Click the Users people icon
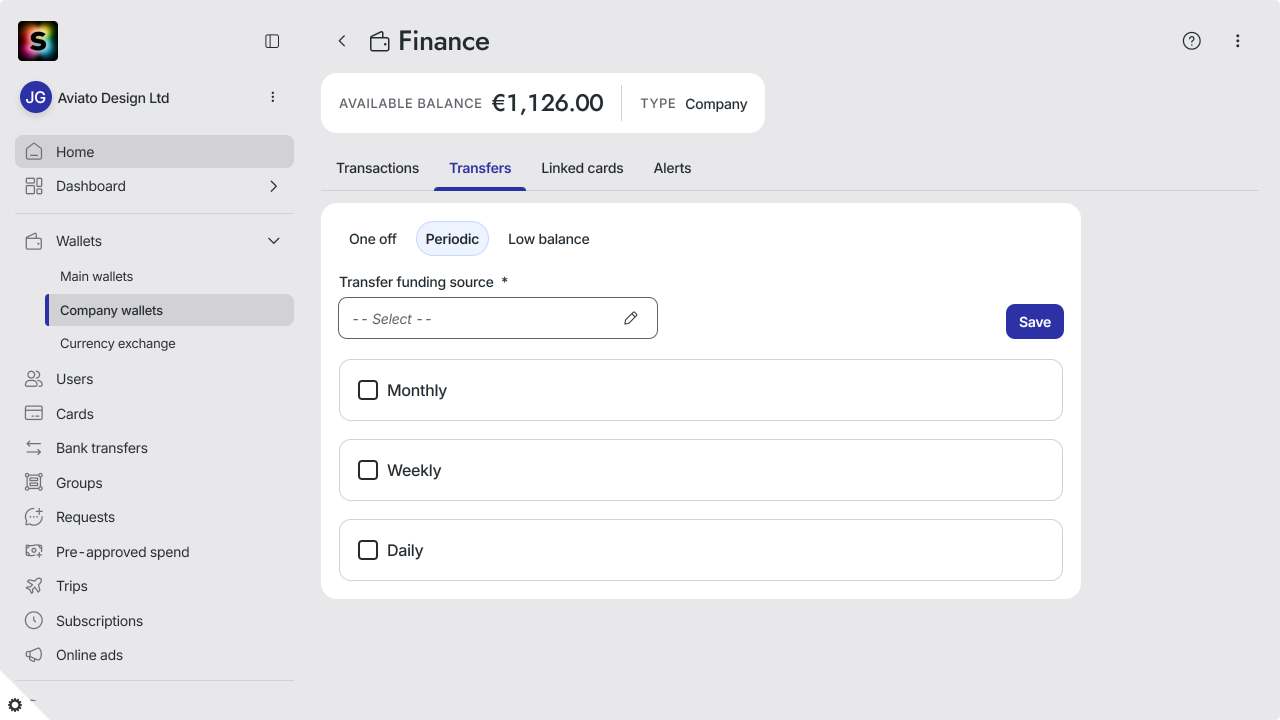Image resolution: width=1280 pixels, height=720 pixels. point(34,379)
